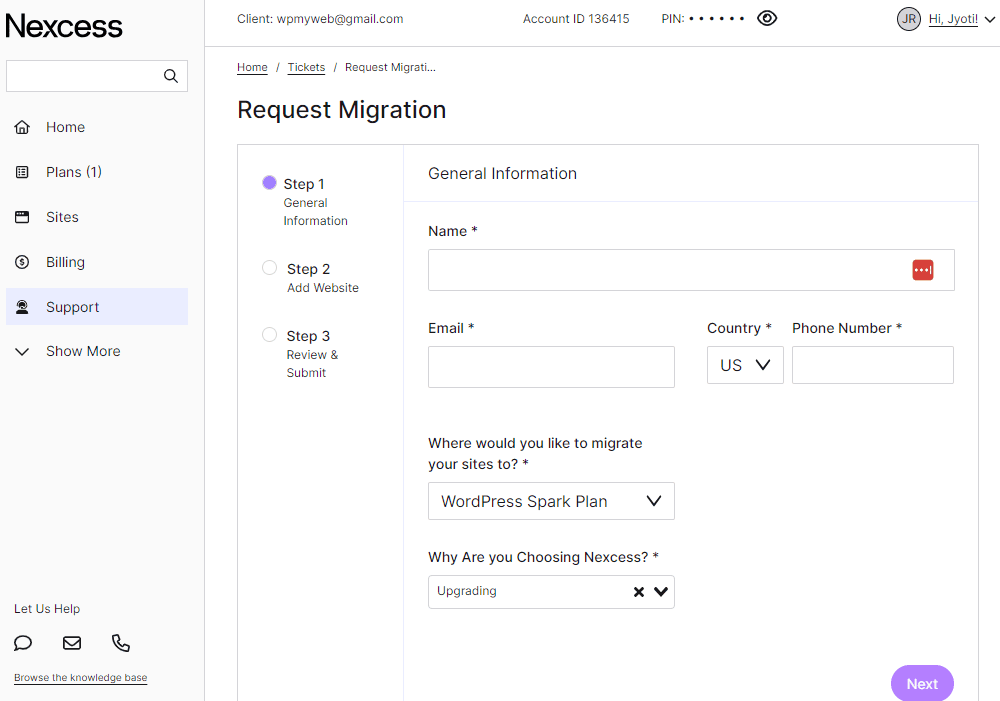Click the Sites icon in the sidebar
The height and width of the screenshot is (701, 1000).
pos(21,216)
